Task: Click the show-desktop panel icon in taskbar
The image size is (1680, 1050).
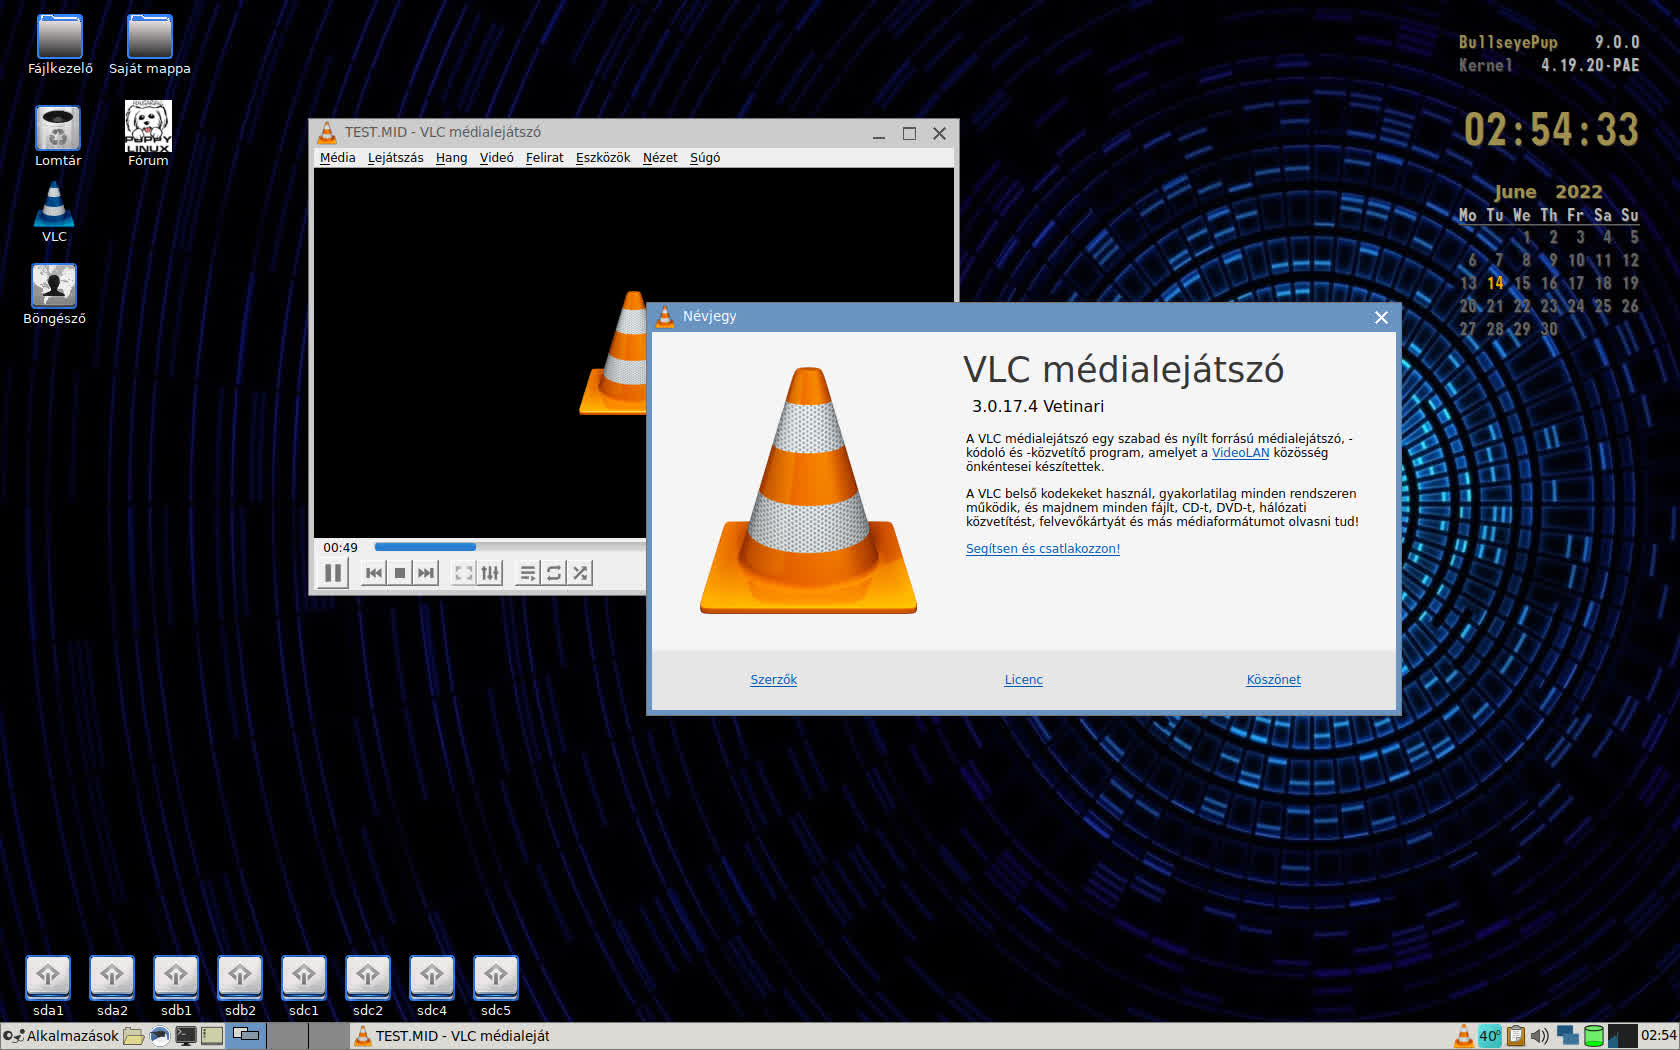Action: click(x=212, y=1036)
